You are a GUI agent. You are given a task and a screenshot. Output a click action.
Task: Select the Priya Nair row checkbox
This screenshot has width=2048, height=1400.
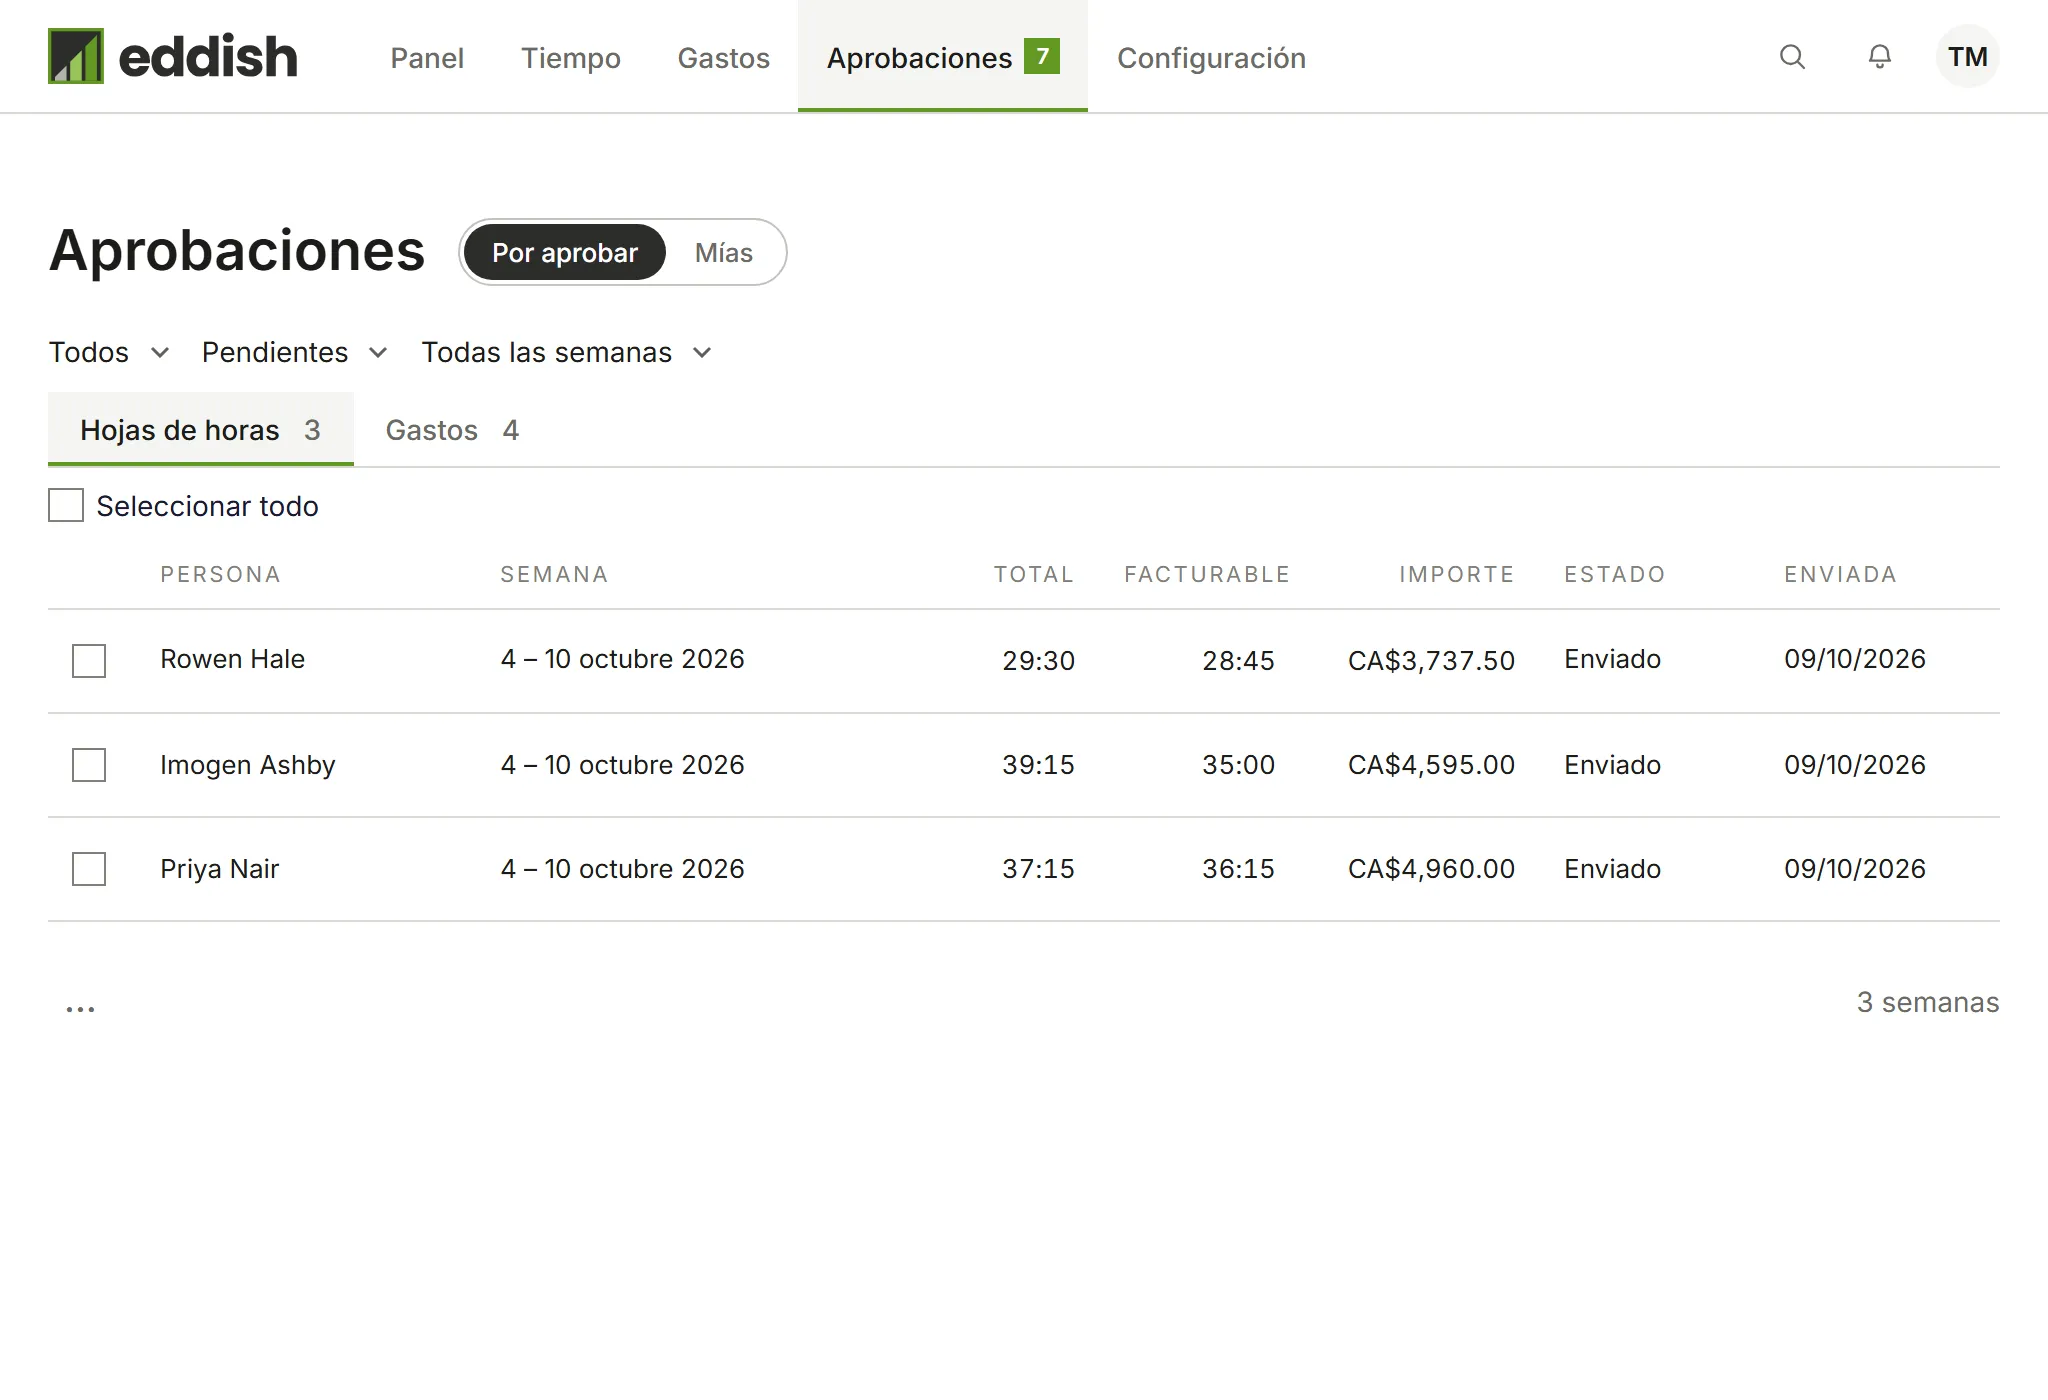pyautogui.click(x=89, y=869)
